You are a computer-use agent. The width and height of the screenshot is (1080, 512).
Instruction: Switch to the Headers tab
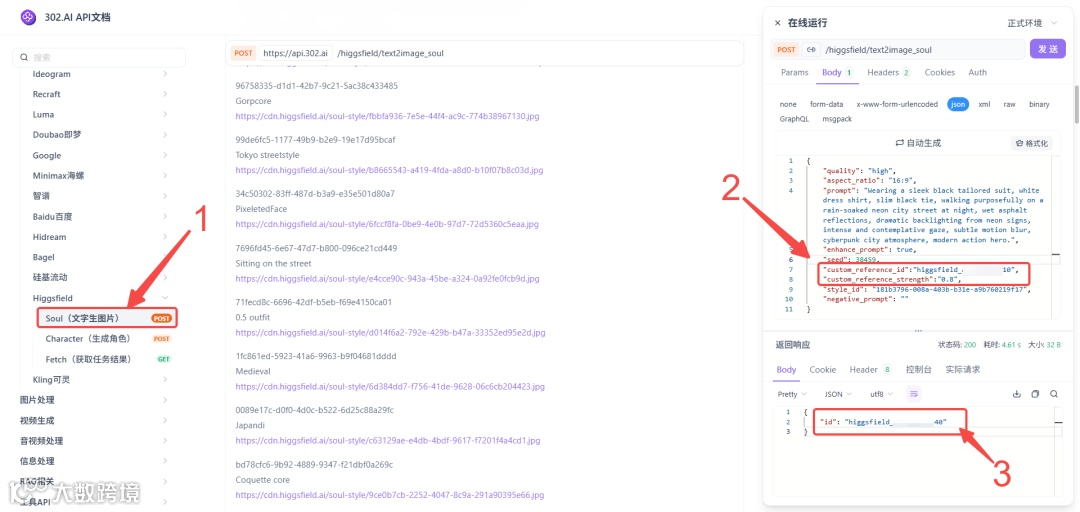click(889, 72)
